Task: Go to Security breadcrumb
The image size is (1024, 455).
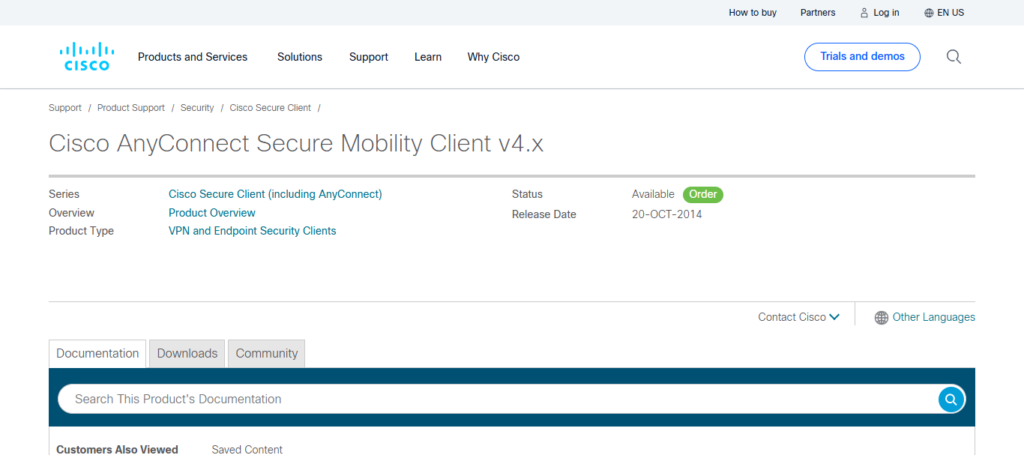Action: pos(197,108)
